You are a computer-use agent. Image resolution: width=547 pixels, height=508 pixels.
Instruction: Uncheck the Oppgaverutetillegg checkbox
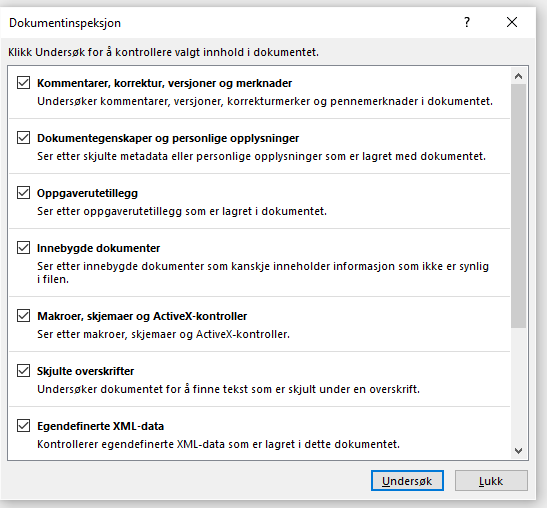pos(23,193)
